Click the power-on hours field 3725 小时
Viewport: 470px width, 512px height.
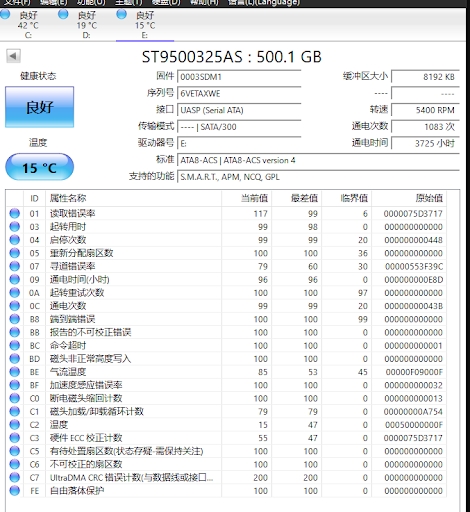(x=425, y=144)
